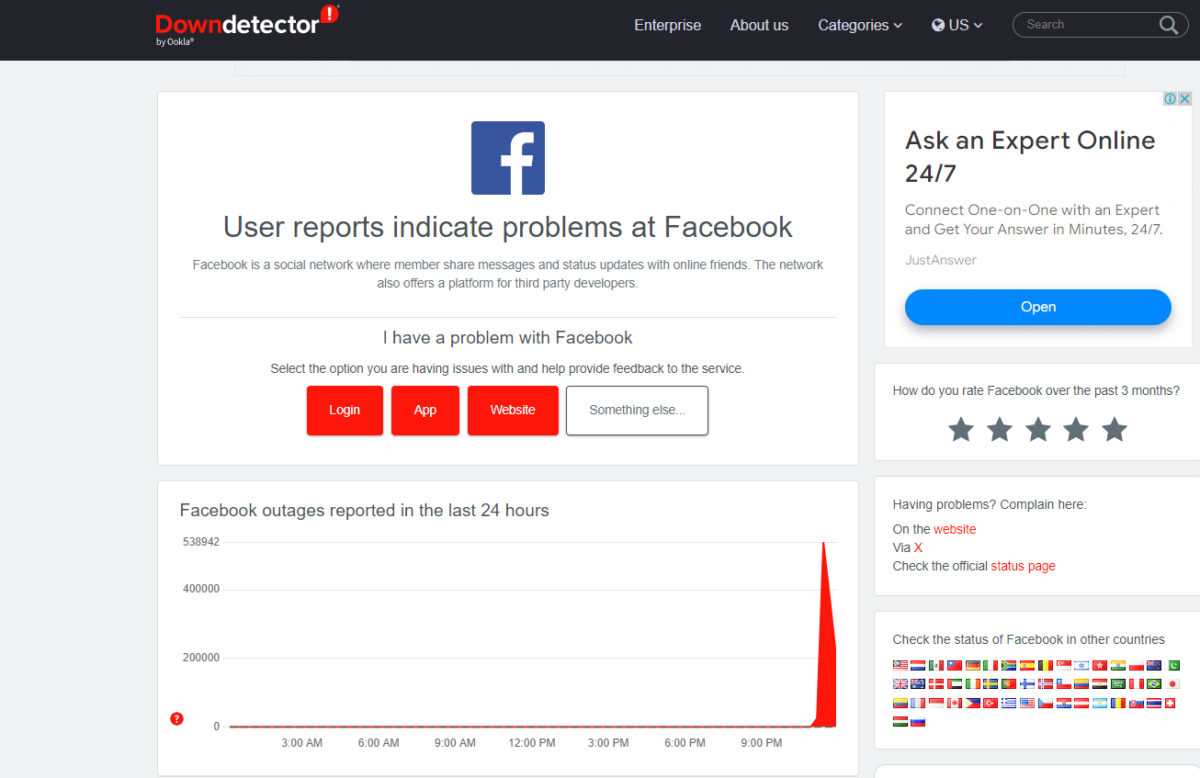Select the Canada flag
This screenshot has height=778, width=1200.
pyautogui.click(x=954, y=703)
